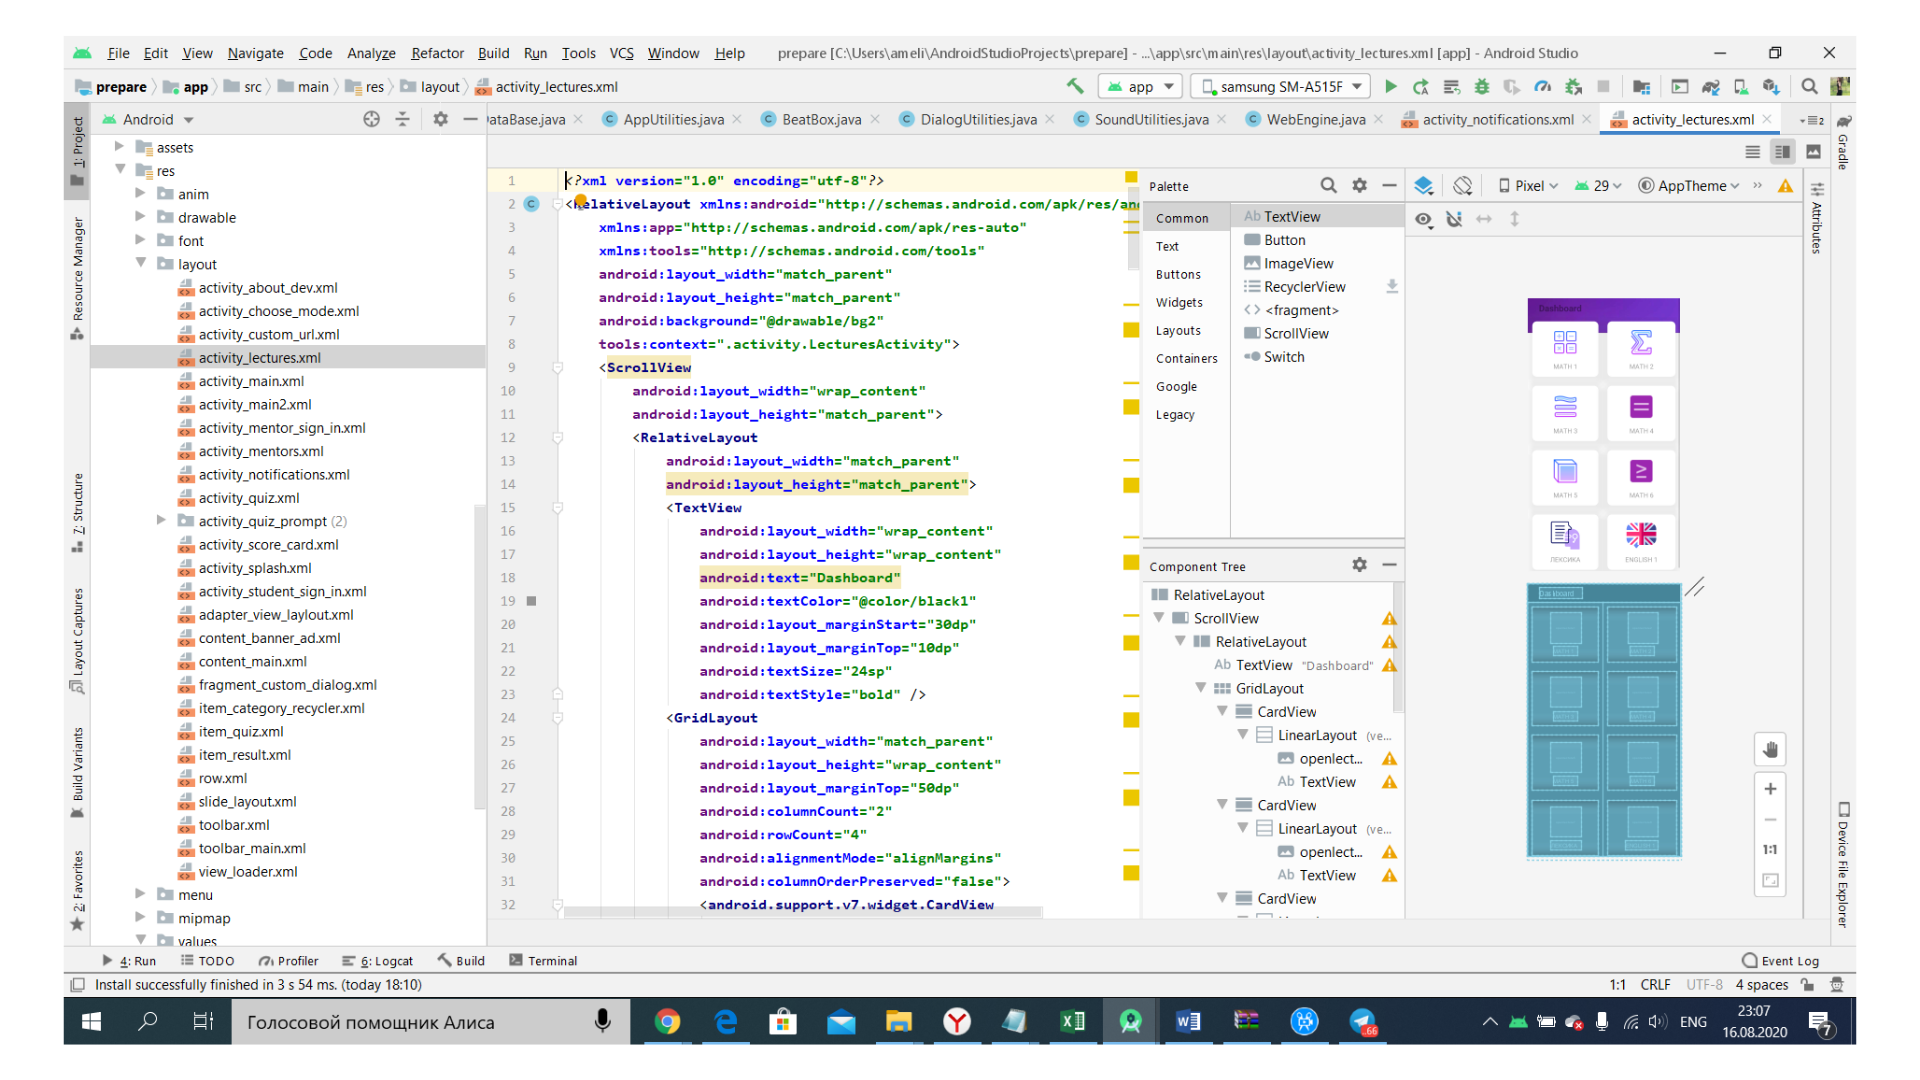Screen dimensions: 1920x1080
Task: Switch editor to Split view mode
Action: pyautogui.click(x=1782, y=152)
